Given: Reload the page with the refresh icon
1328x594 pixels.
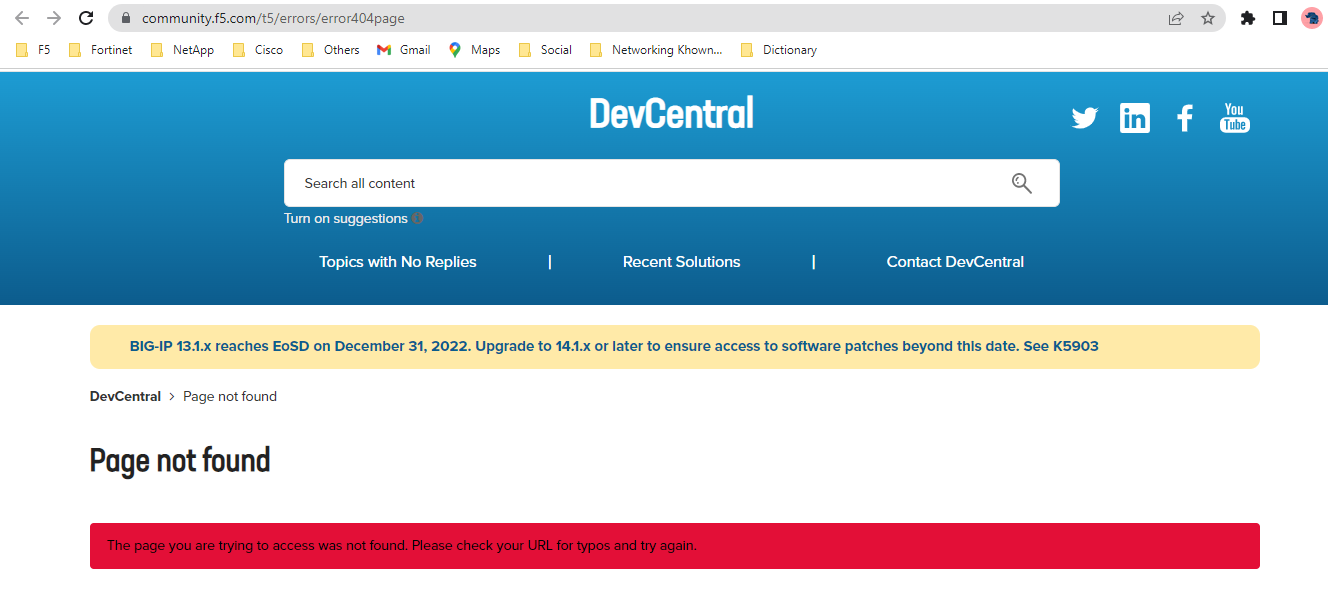Looking at the screenshot, I should [x=86, y=18].
